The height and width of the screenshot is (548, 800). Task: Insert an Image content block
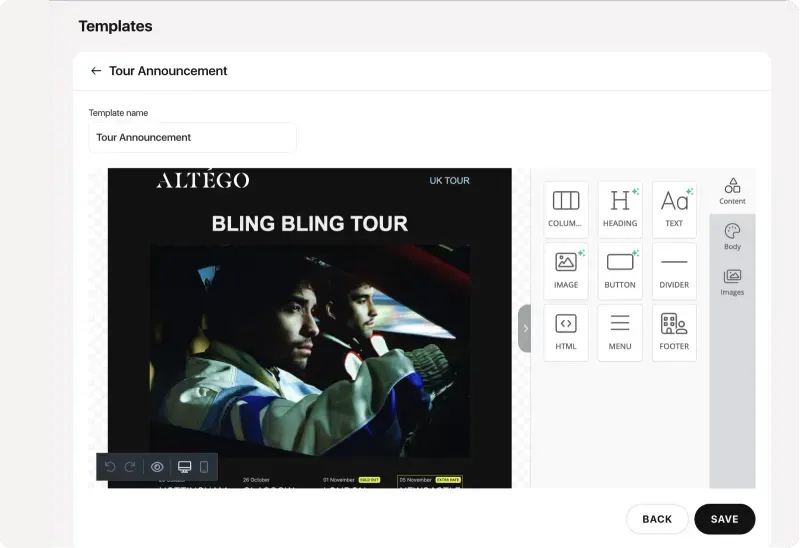[566, 270]
